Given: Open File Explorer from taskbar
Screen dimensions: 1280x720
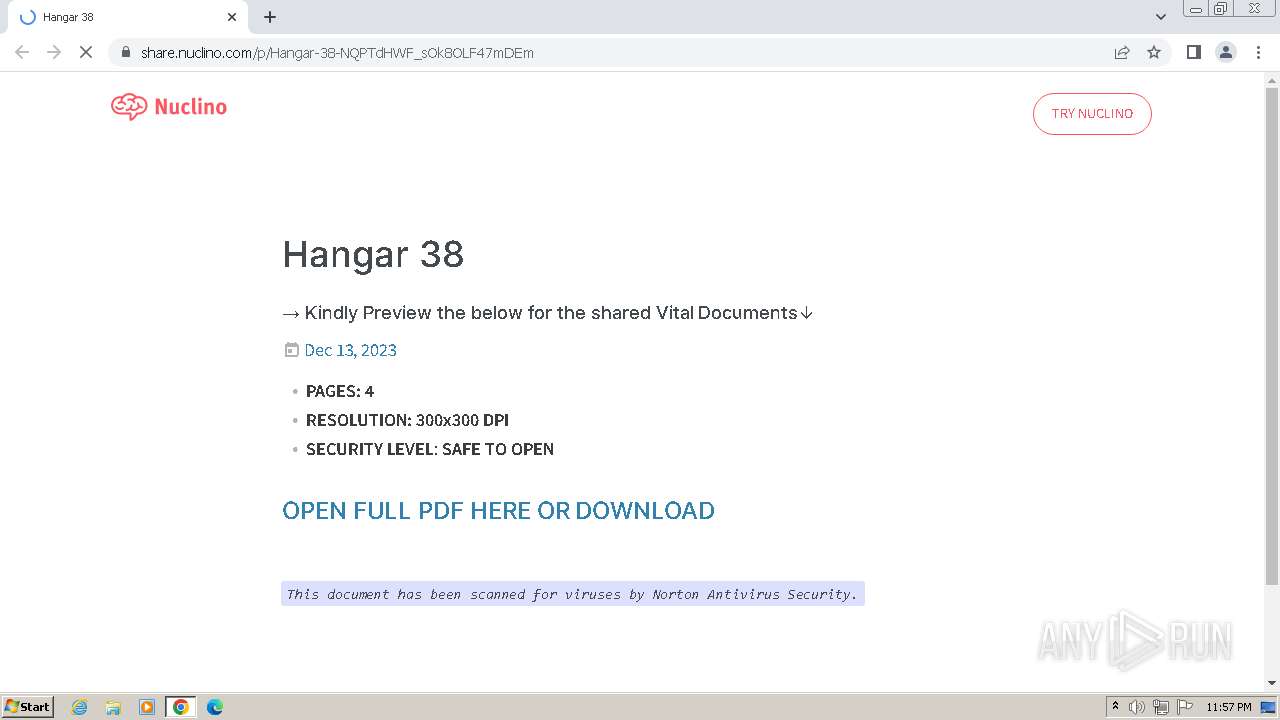Looking at the screenshot, I should point(113,707).
